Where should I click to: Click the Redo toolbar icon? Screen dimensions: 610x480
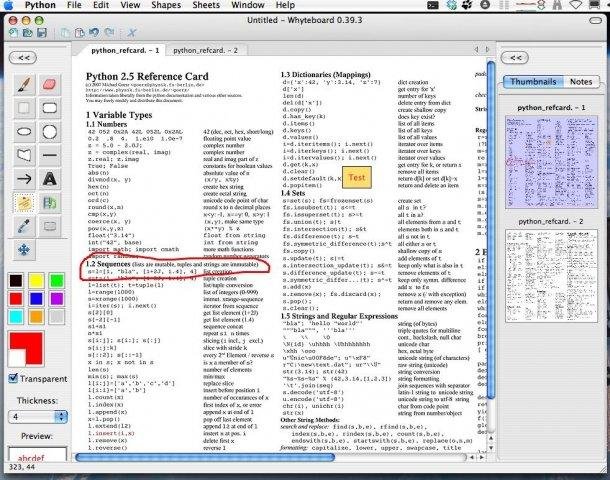click(x=110, y=33)
